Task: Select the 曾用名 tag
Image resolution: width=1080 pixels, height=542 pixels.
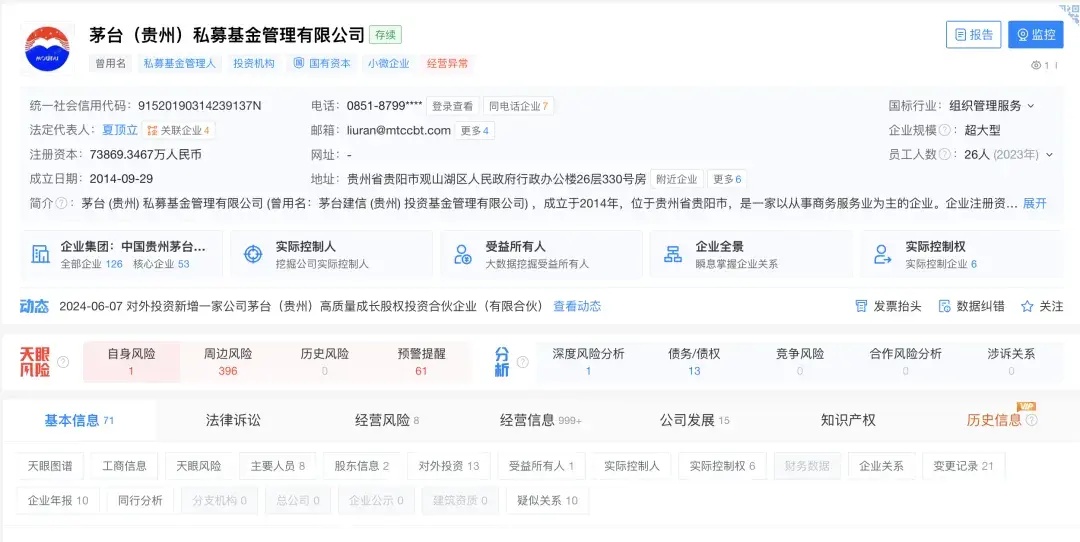Action: click(110, 63)
